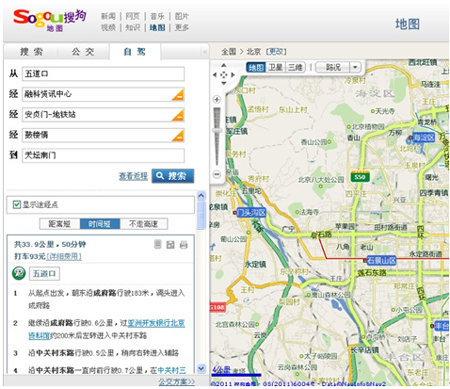Screen dimensions: 450x389
Task: Toggle the 路况 traffic layer
Action: tap(333, 67)
